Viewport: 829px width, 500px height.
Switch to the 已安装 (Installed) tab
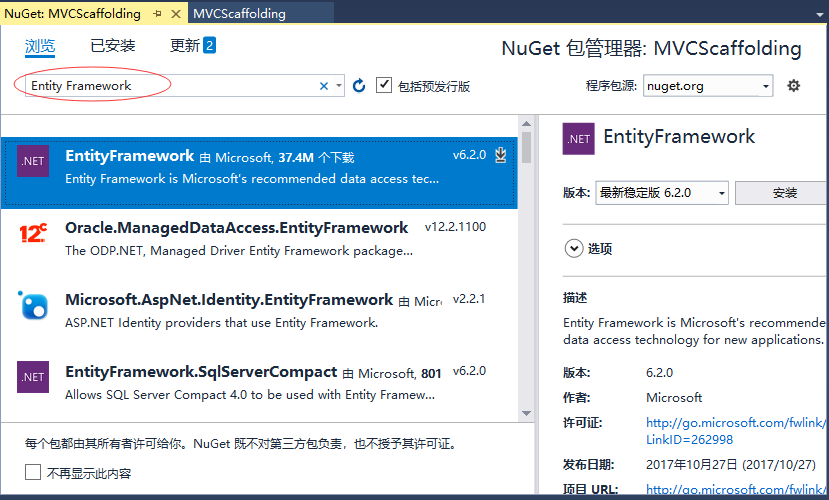[112, 46]
